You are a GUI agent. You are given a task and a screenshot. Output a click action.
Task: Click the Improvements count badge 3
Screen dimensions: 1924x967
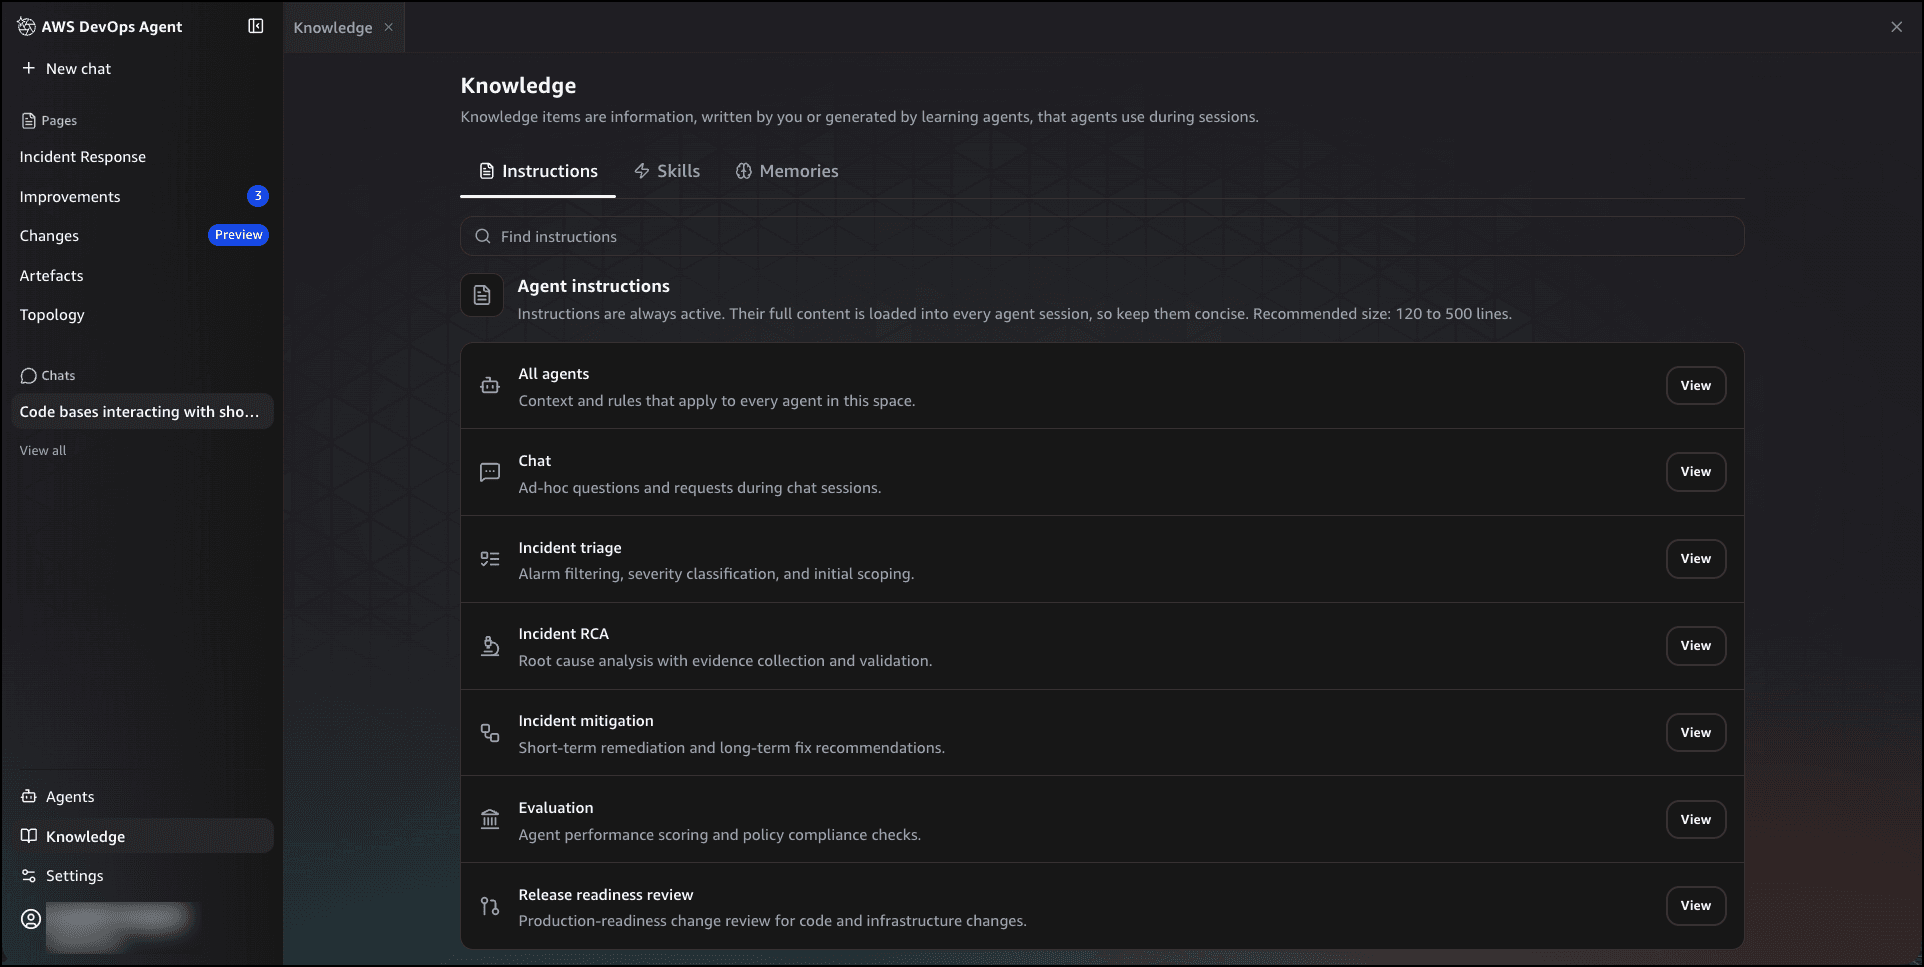point(258,196)
